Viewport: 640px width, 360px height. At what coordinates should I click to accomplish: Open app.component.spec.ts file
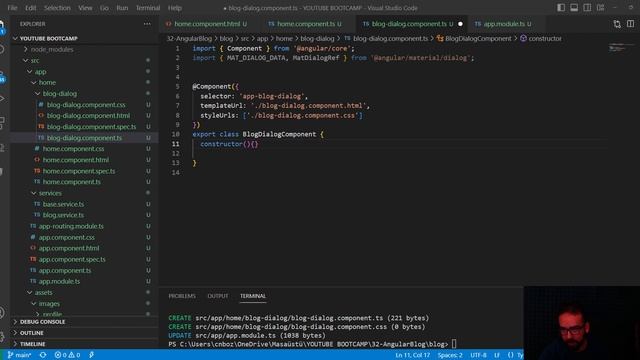(x=72, y=259)
